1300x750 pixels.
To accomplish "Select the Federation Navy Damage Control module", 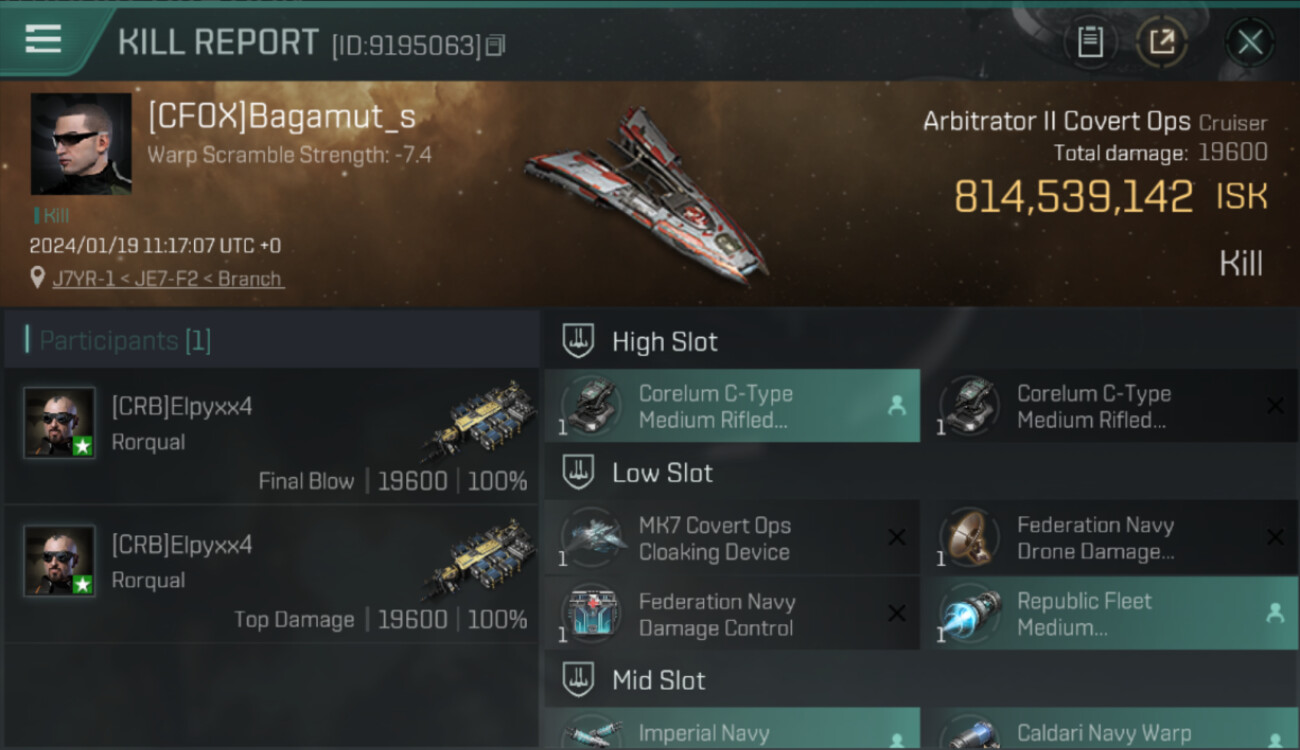I will click(x=732, y=614).
